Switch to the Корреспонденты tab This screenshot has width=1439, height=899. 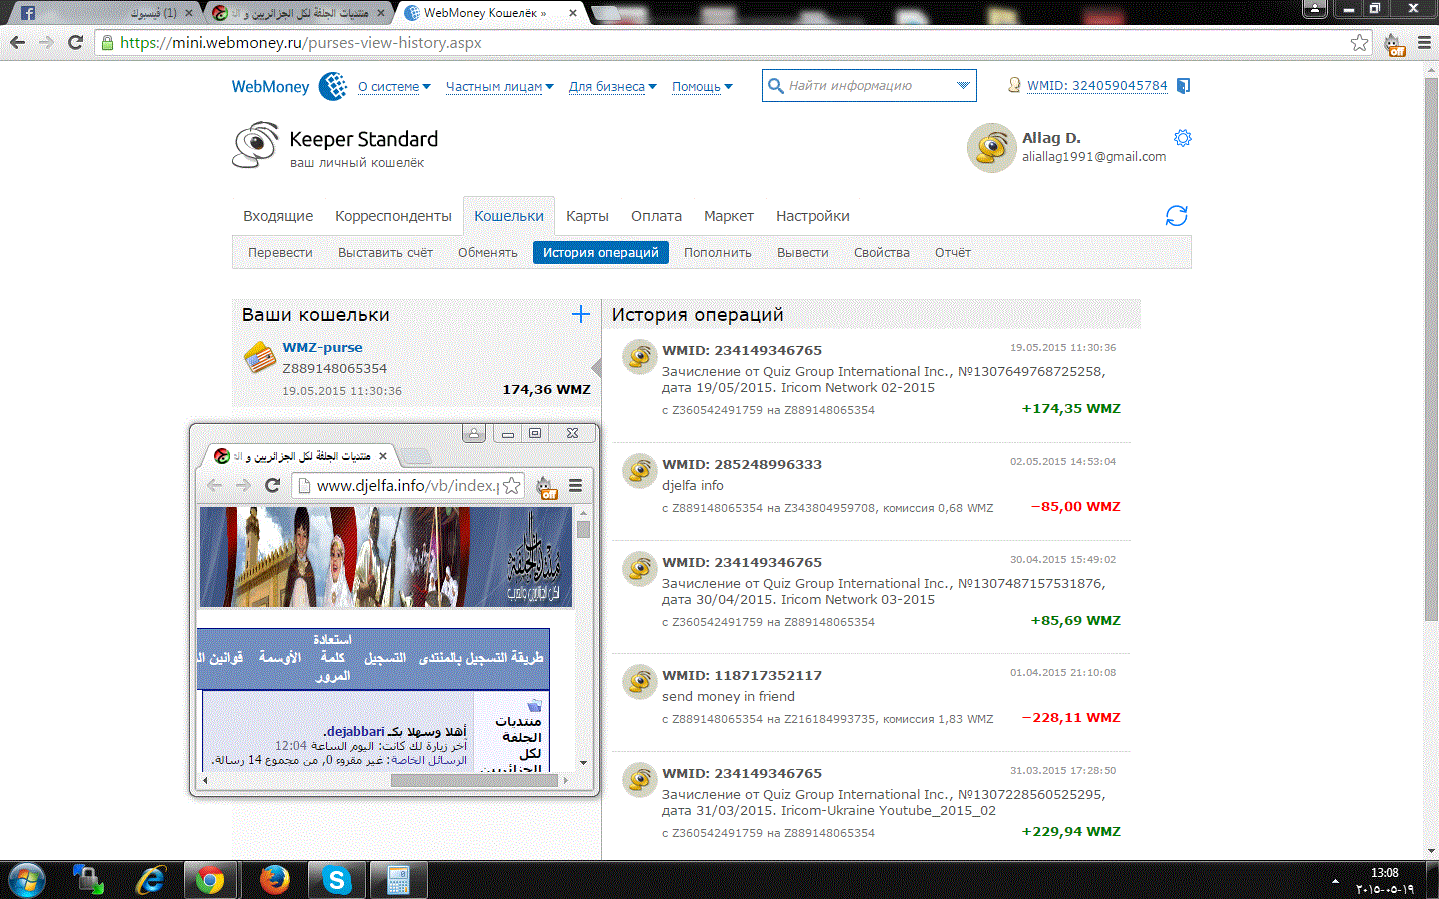click(x=393, y=216)
